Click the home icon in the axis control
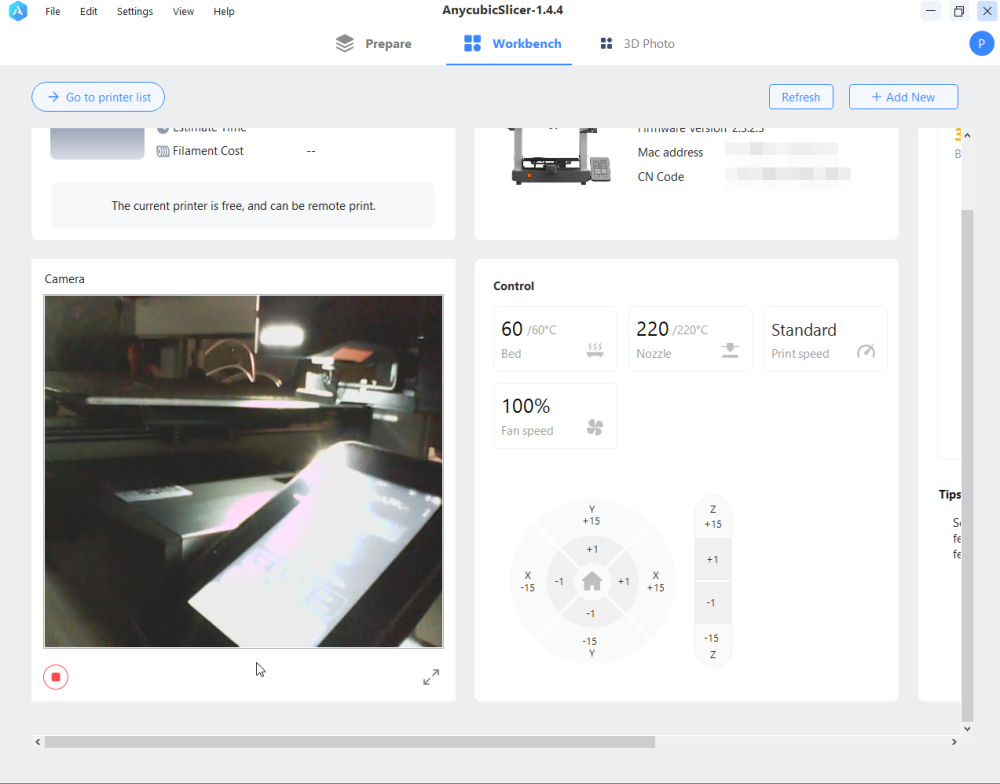This screenshot has width=1000, height=784. [592, 581]
